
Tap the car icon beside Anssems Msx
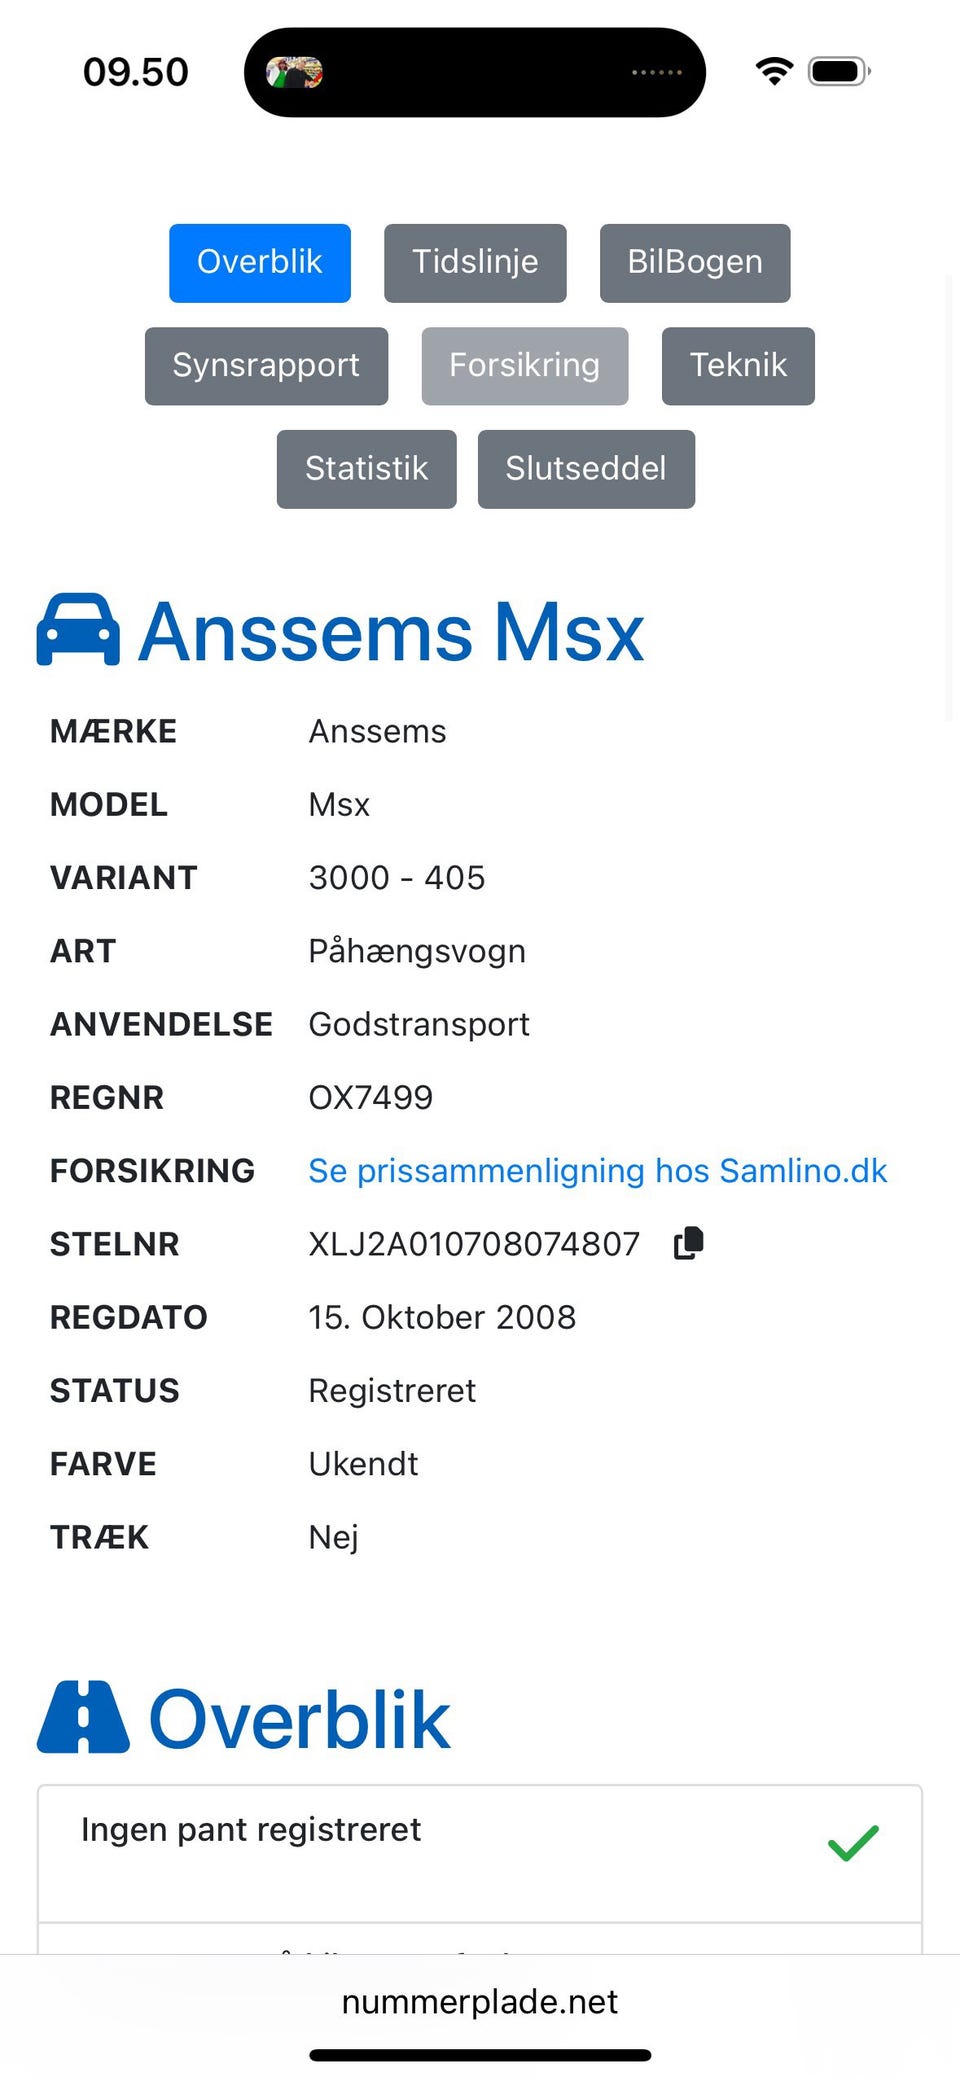(x=78, y=630)
